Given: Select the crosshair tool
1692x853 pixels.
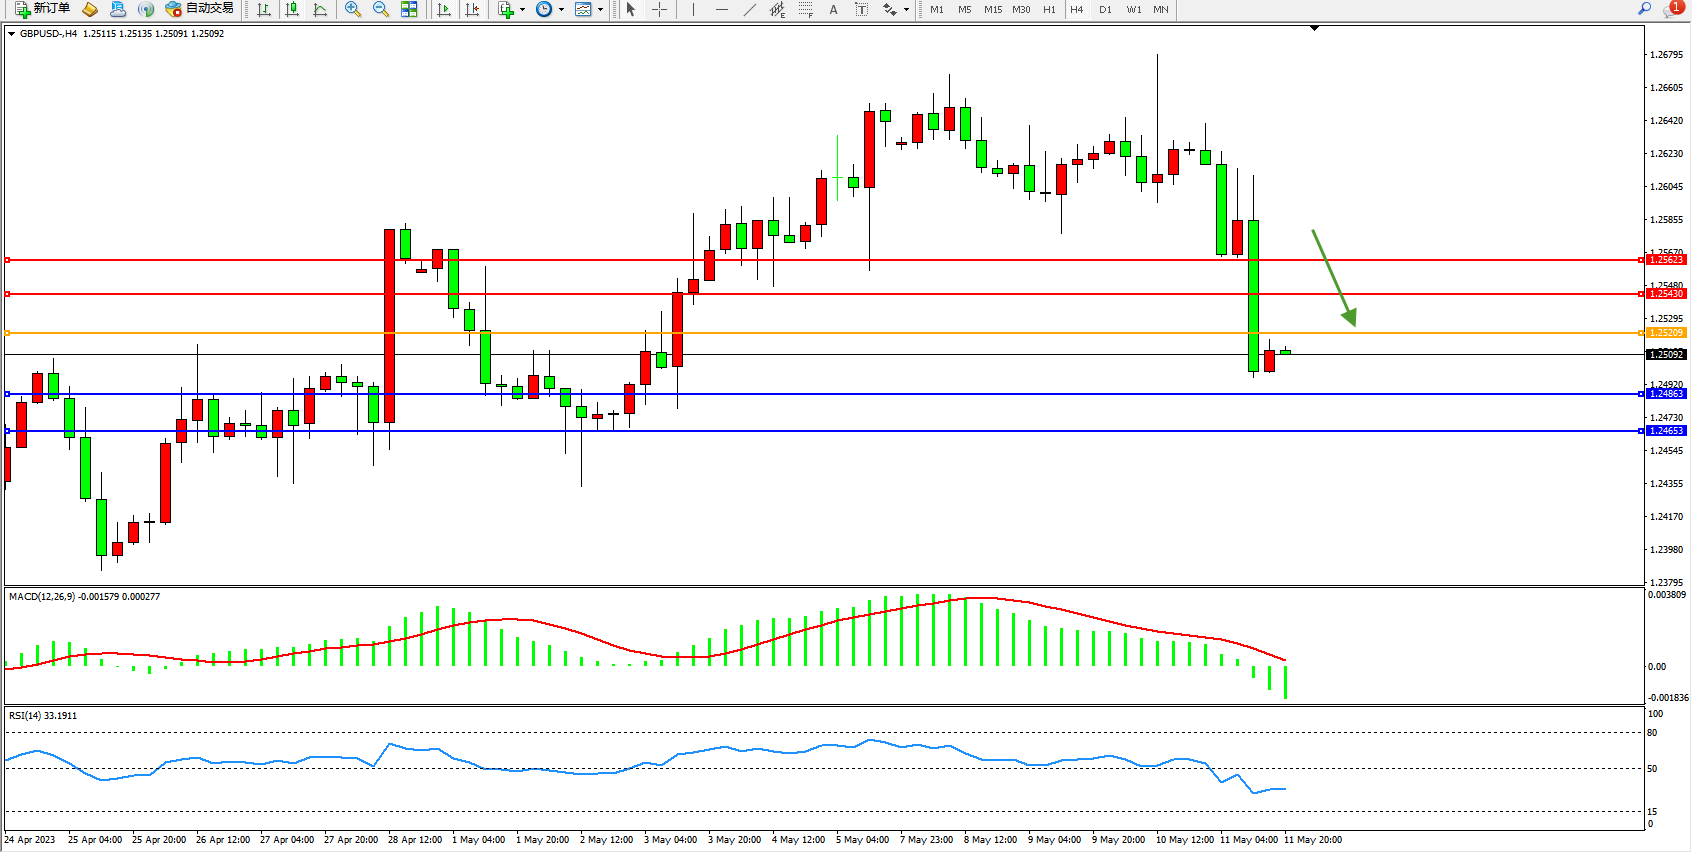Looking at the screenshot, I should pyautogui.click(x=659, y=9).
